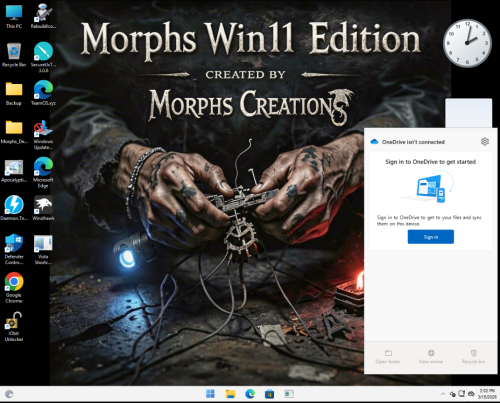Viewport: 500px width, 403px height.
Task: Open OneDrive settings gear icon
Action: coord(485,142)
